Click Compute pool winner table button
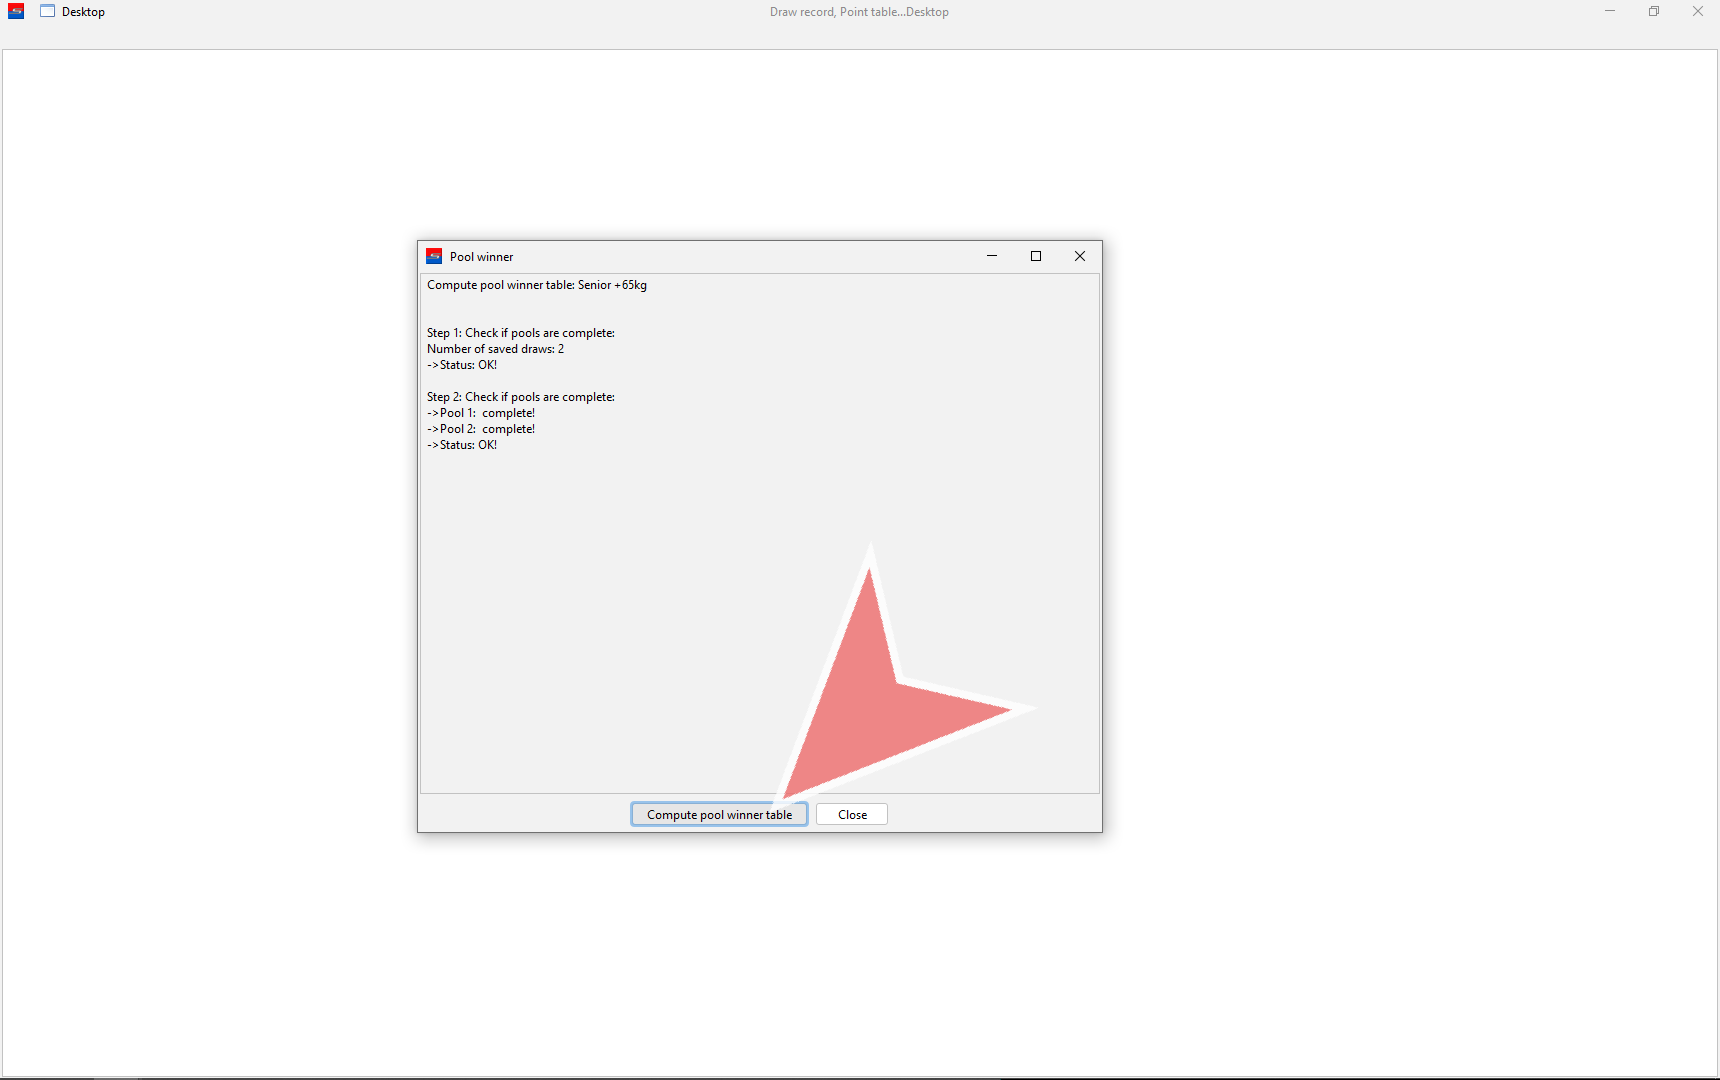Screen dimensions: 1720x1080 [719, 814]
